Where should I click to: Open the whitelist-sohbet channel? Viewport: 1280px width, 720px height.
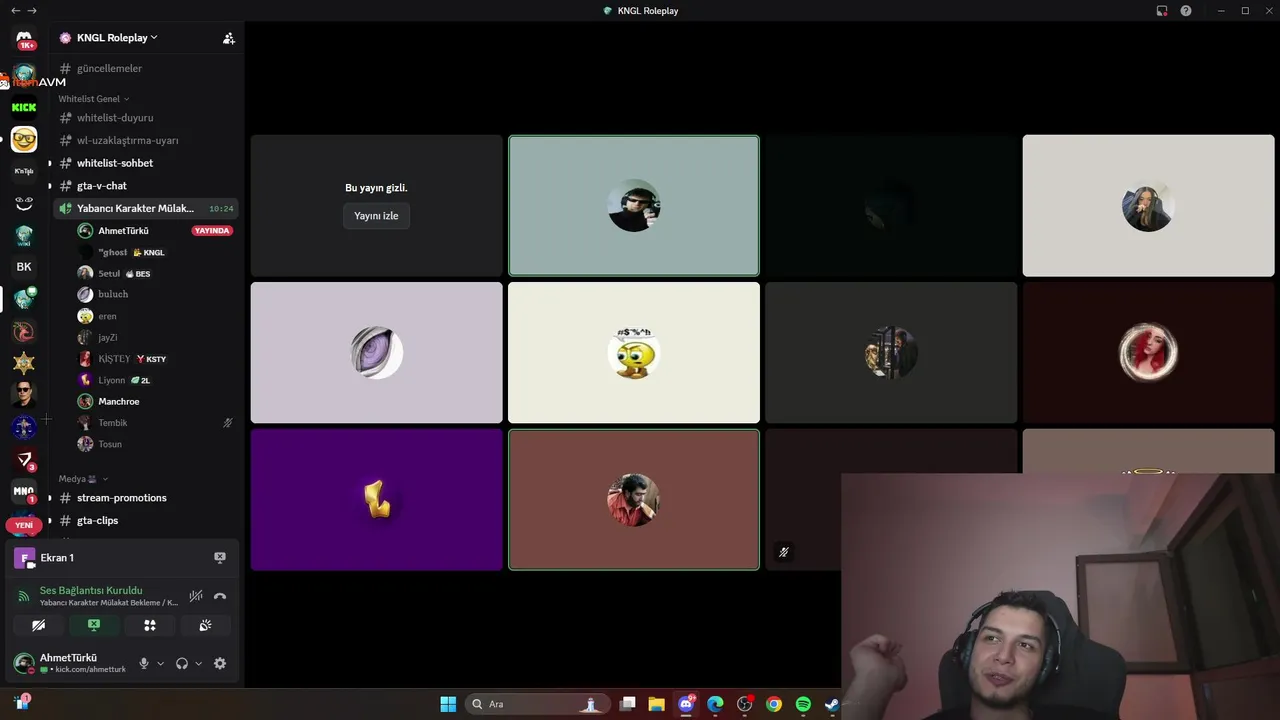coord(147,163)
